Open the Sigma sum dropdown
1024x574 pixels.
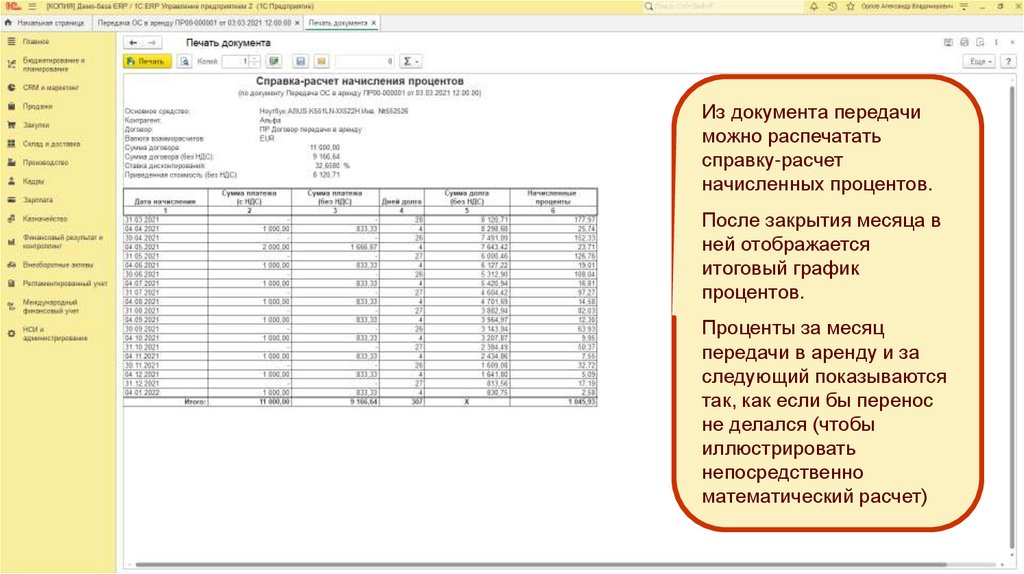[411, 61]
